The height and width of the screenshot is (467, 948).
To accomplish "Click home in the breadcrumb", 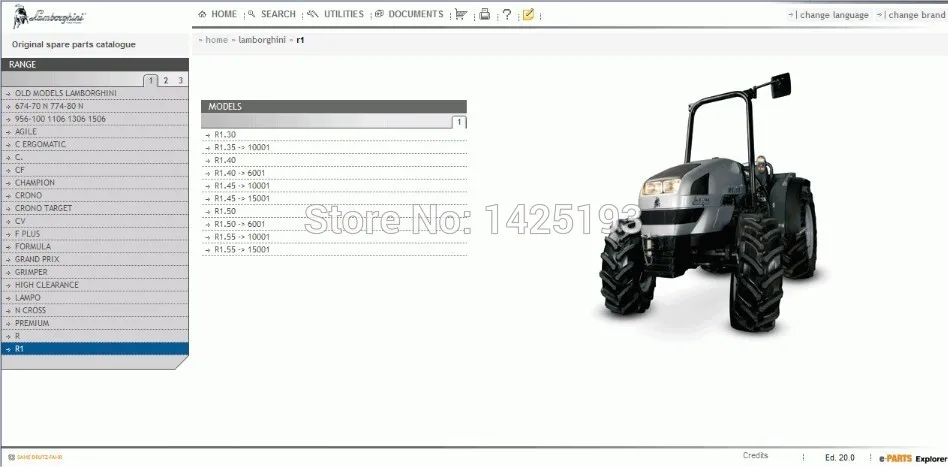I will coord(216,40).
